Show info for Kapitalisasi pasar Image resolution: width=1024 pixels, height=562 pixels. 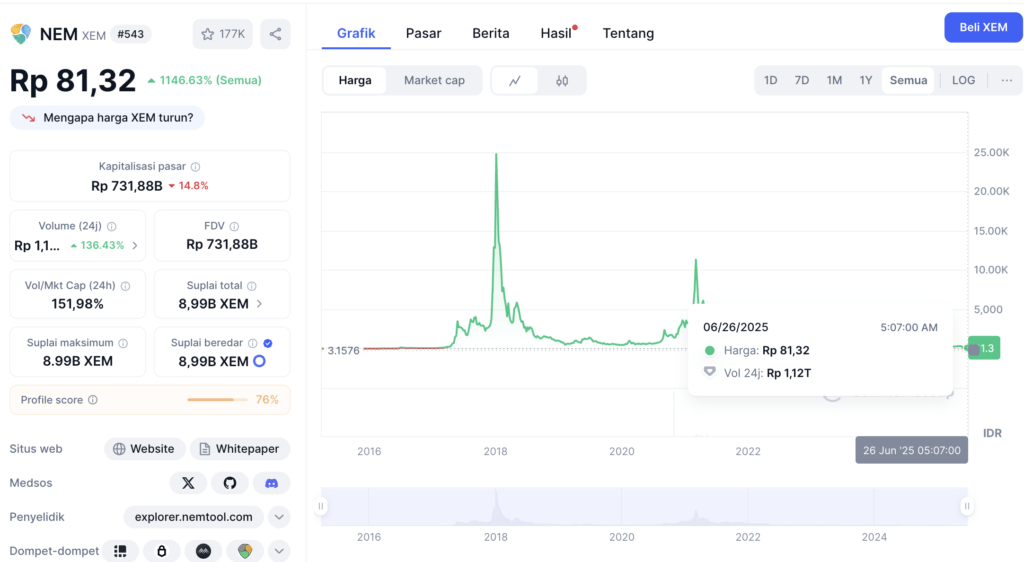coord(195,166)
